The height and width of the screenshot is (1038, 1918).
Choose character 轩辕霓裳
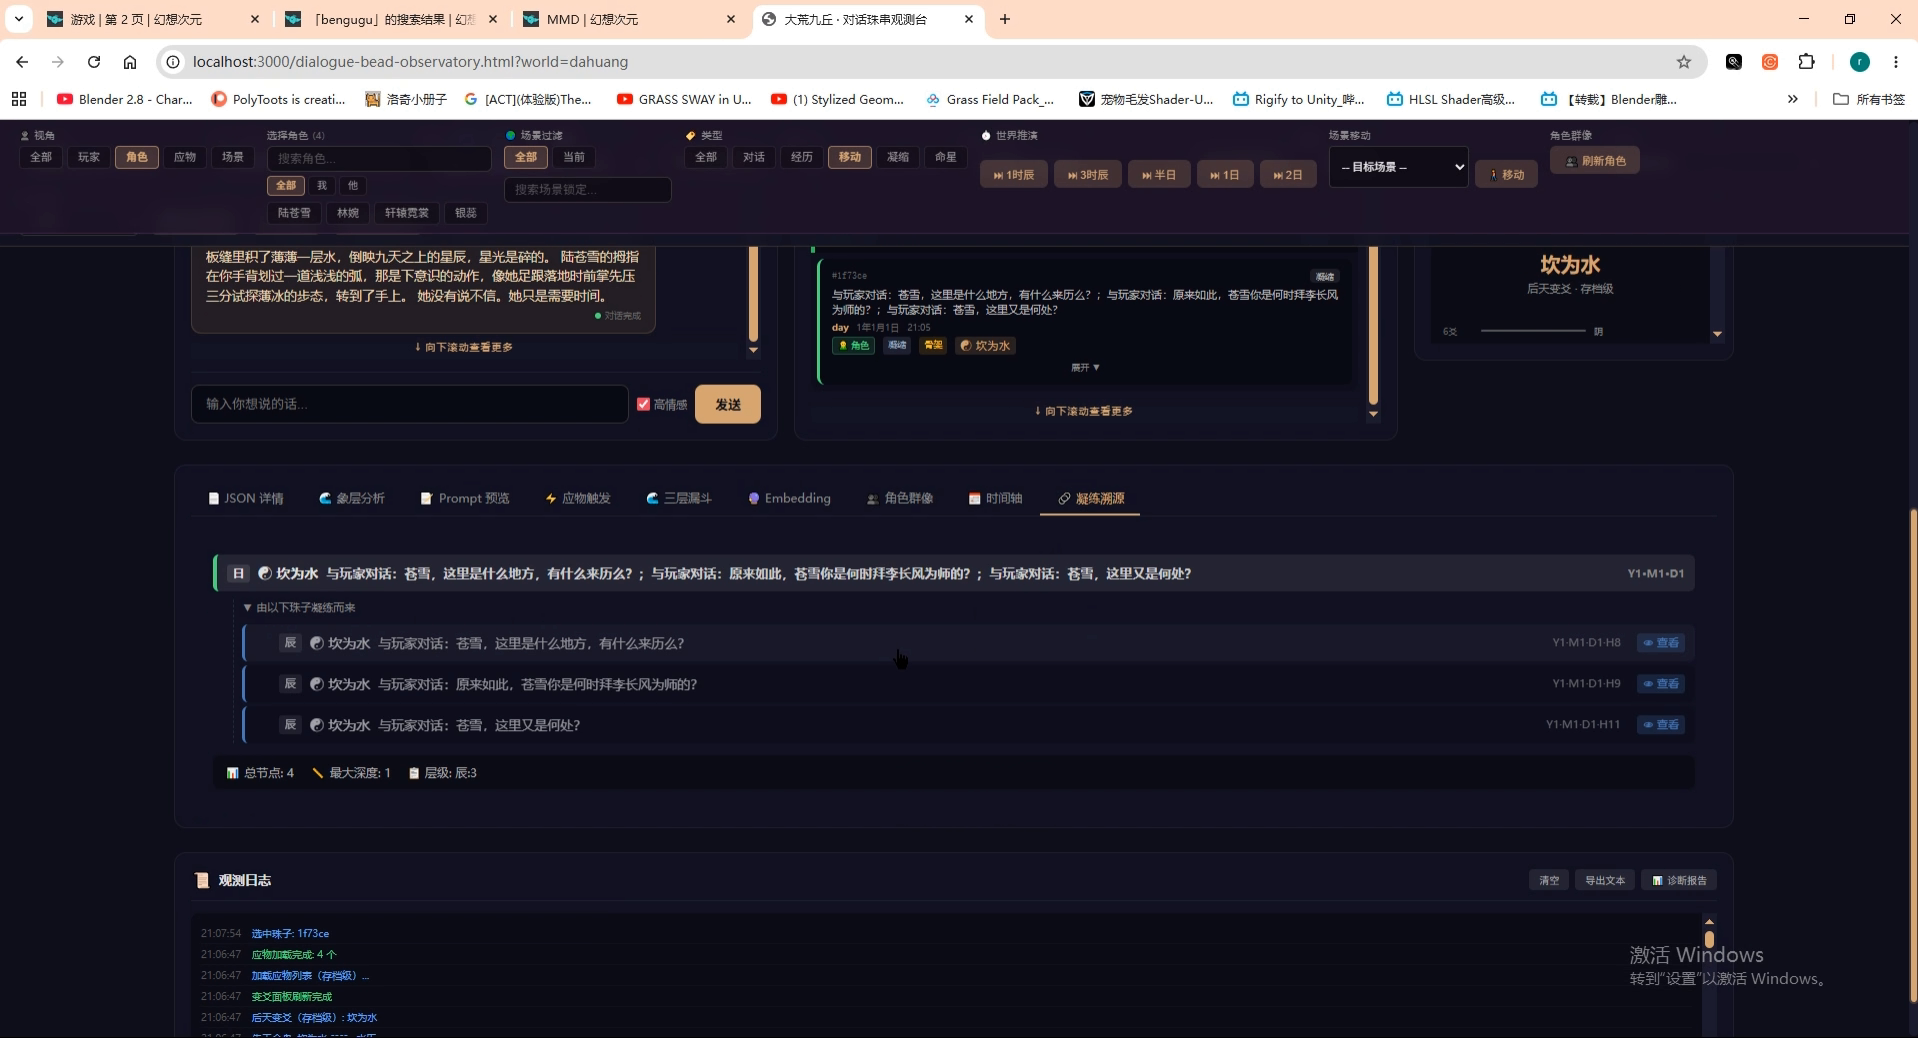click(407, 213)
